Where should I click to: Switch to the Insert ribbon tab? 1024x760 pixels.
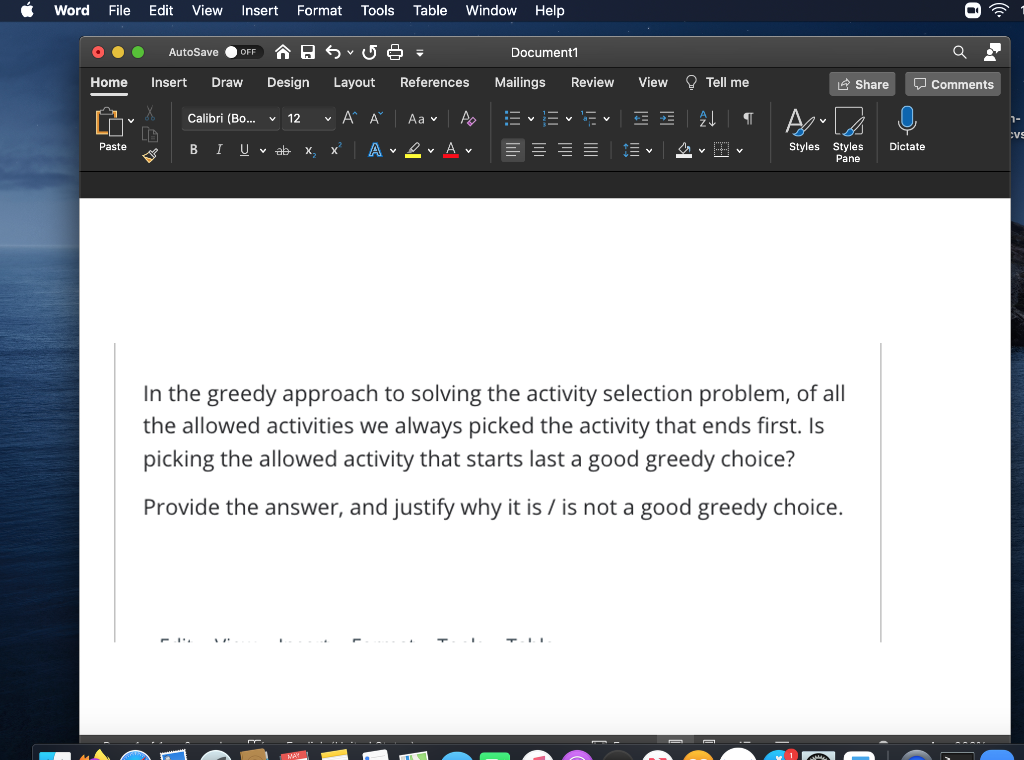pos(168,82)
